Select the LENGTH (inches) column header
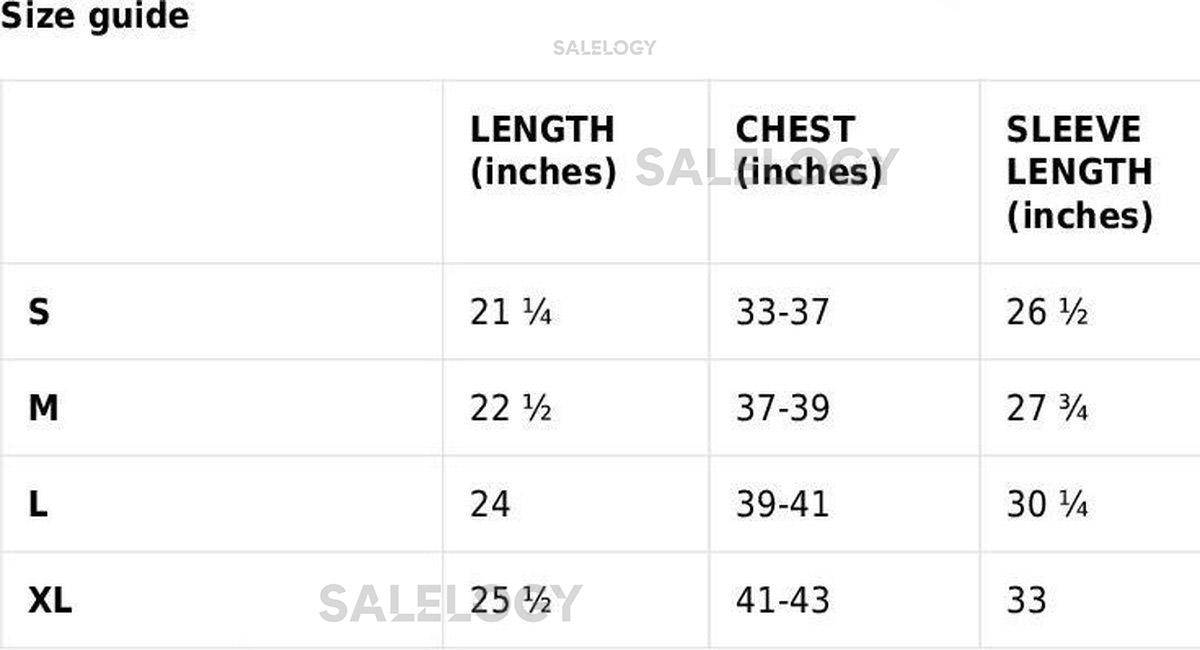Image resolution: width=1200 pixels, height=650 pixels. pos(543,151)
